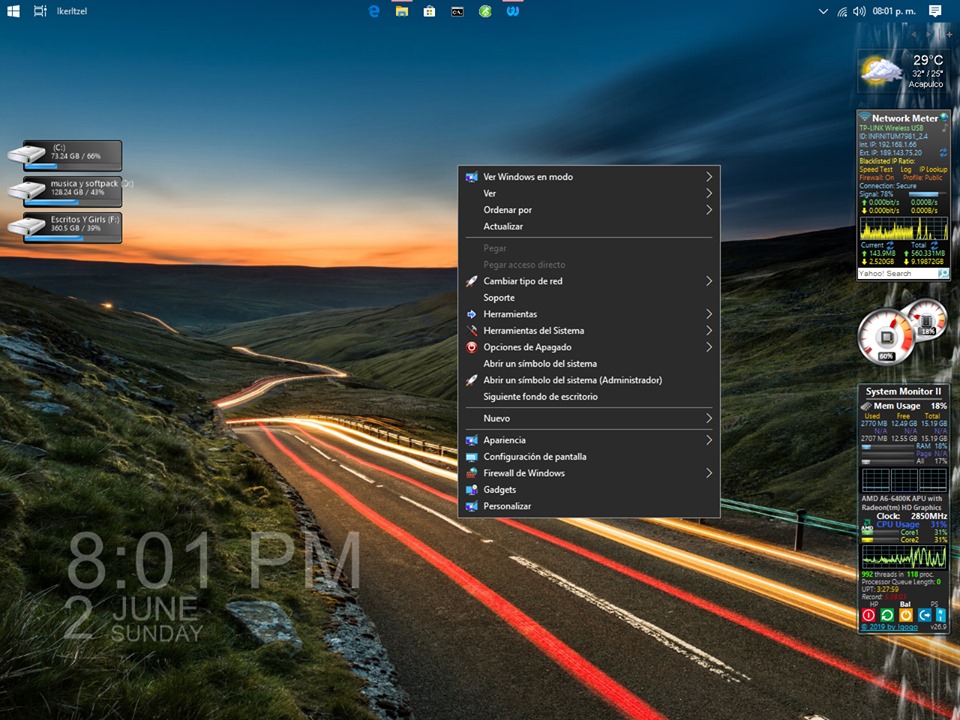Expand the Herramientas submenu
This screenshot has width=960, height=720.
click(x=588, y=314)
